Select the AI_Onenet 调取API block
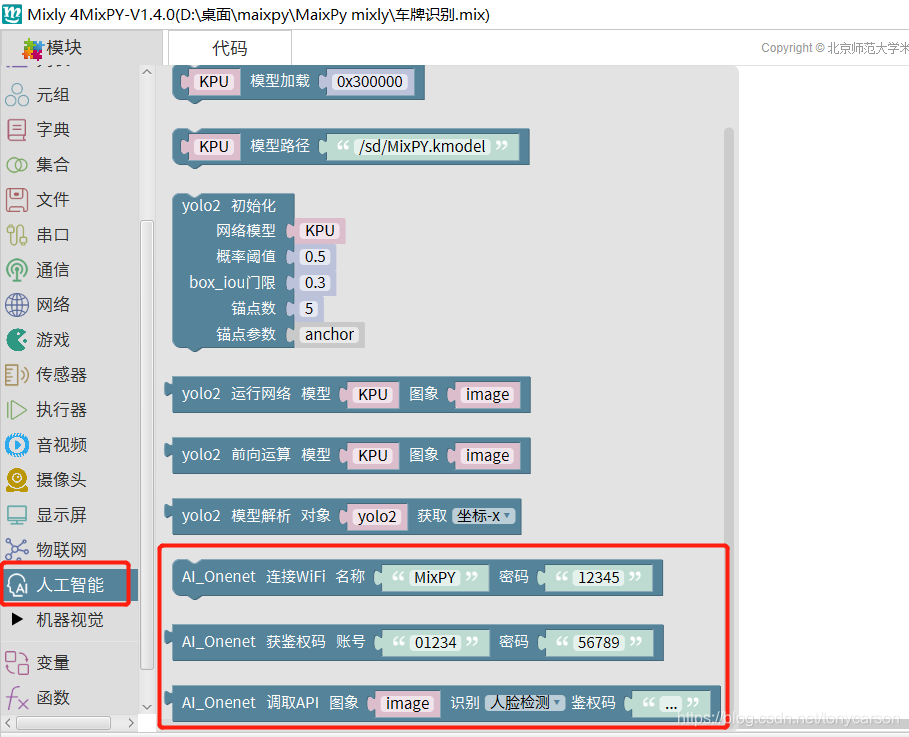909x737 pixels. click(x=443, y=703)
